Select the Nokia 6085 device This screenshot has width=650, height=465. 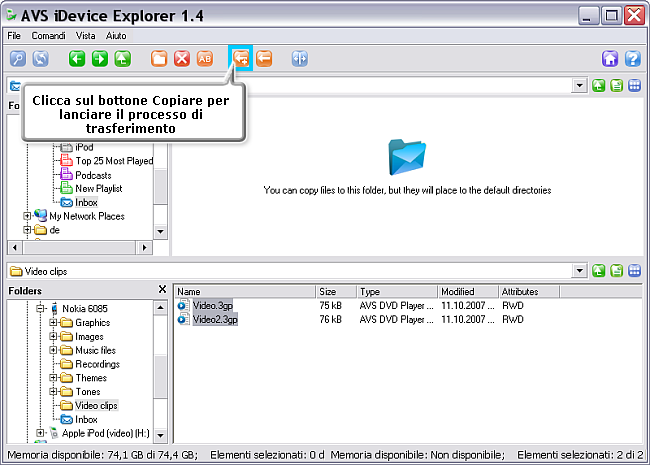(x=85, y=308)
